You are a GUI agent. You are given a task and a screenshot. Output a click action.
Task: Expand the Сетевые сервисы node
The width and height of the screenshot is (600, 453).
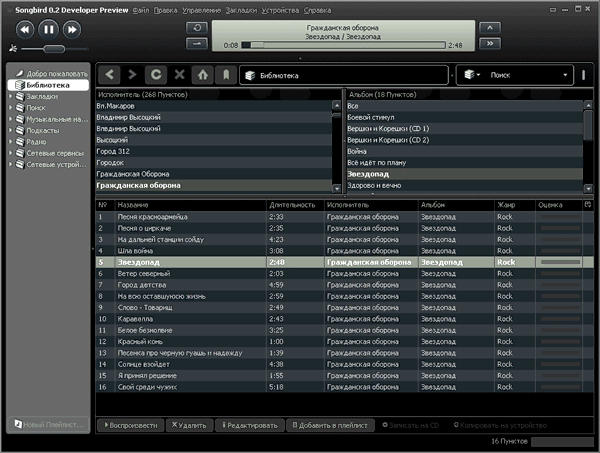click(11, 153)
